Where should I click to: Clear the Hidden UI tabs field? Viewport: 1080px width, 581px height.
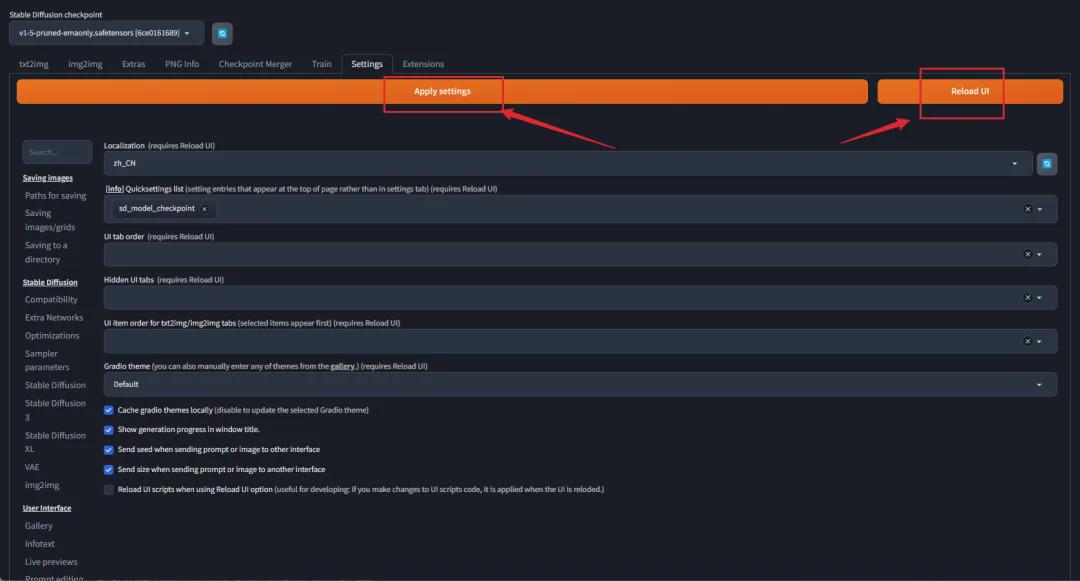click(1027, 298)
